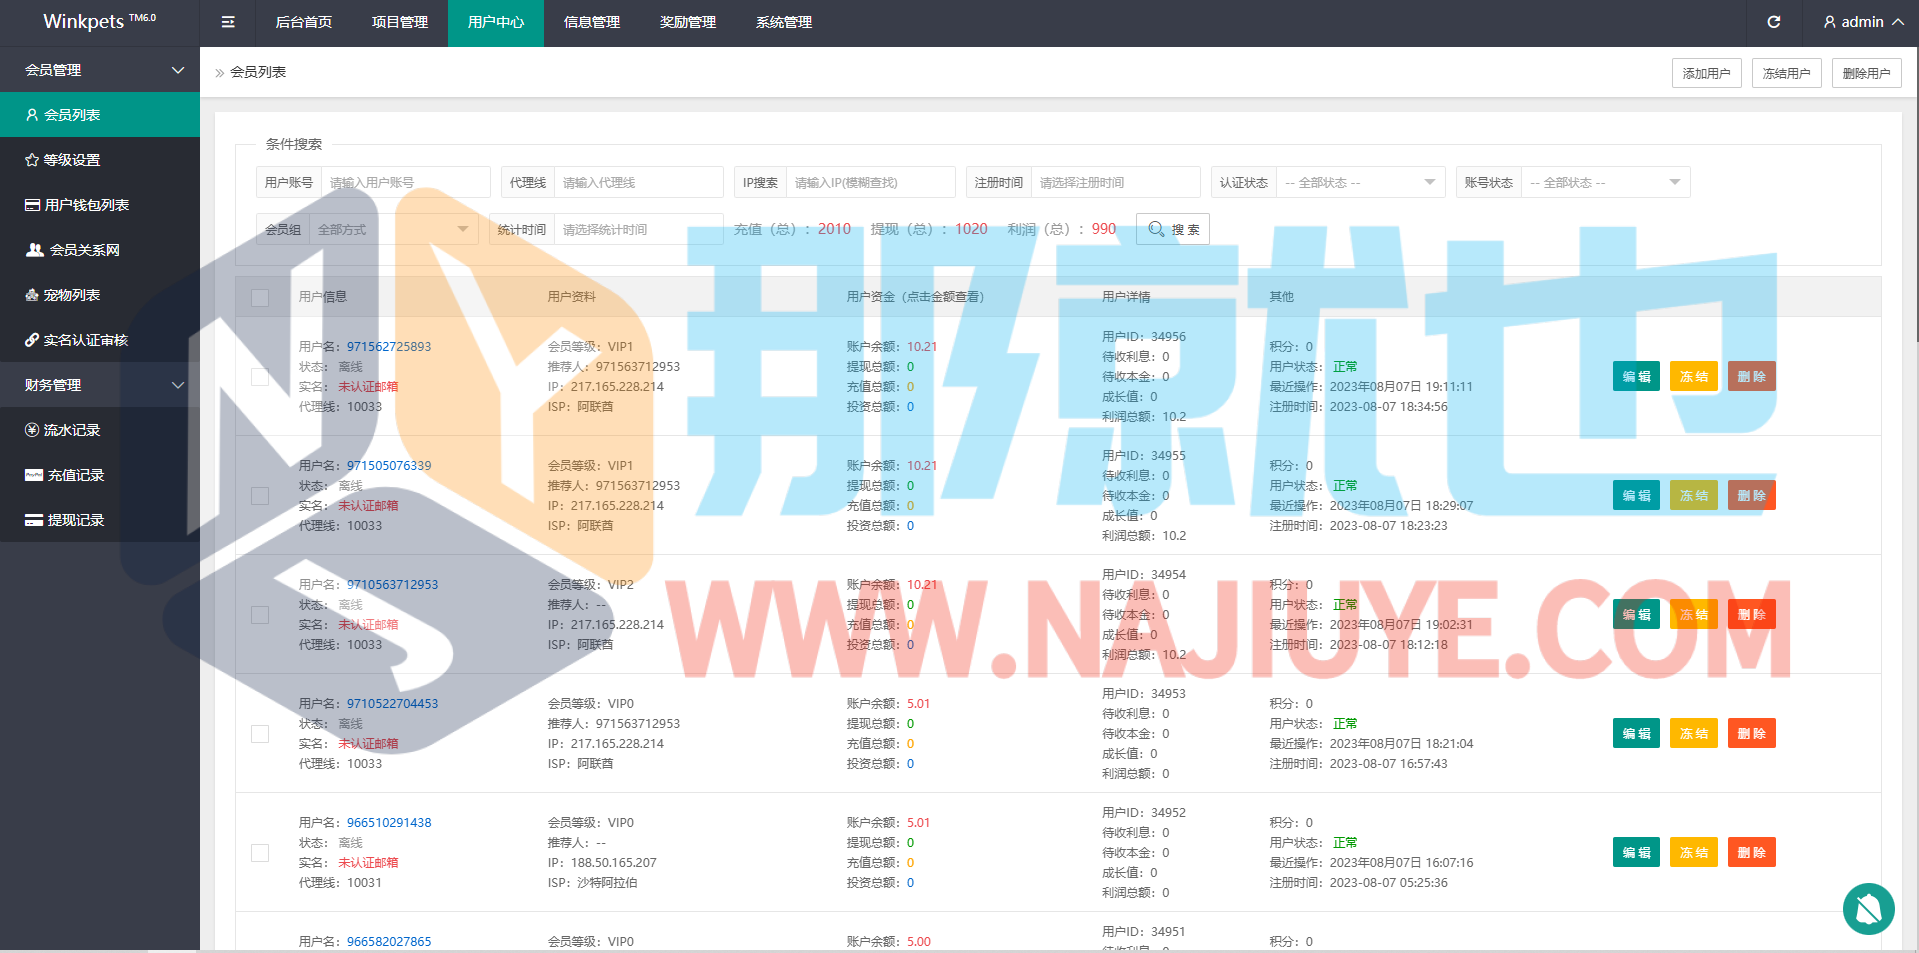
Task: Click the round floating icon bottom right
Action: 1868,908
